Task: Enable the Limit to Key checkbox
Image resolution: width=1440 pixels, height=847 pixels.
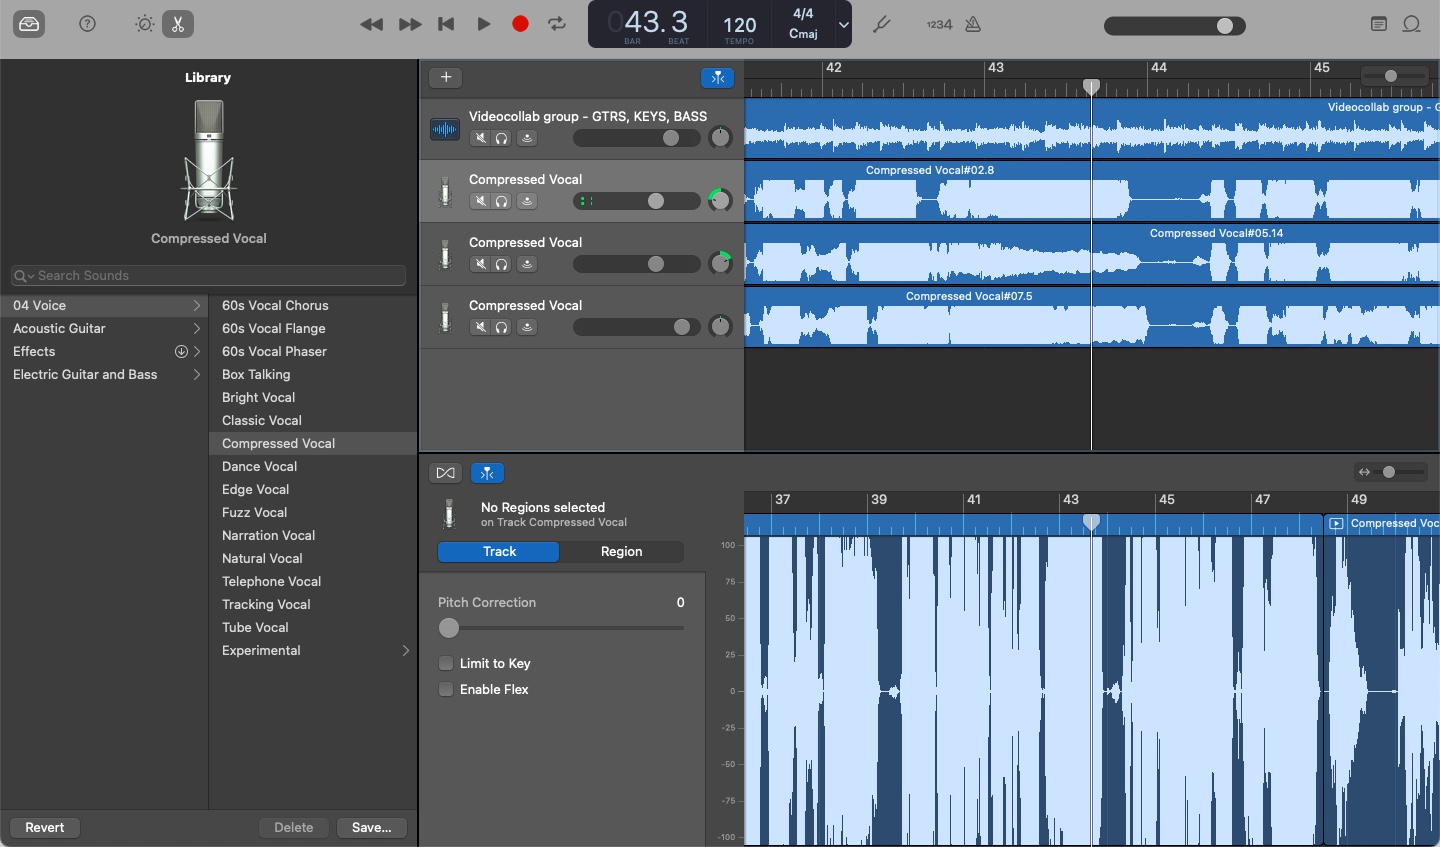Action: 446,663
